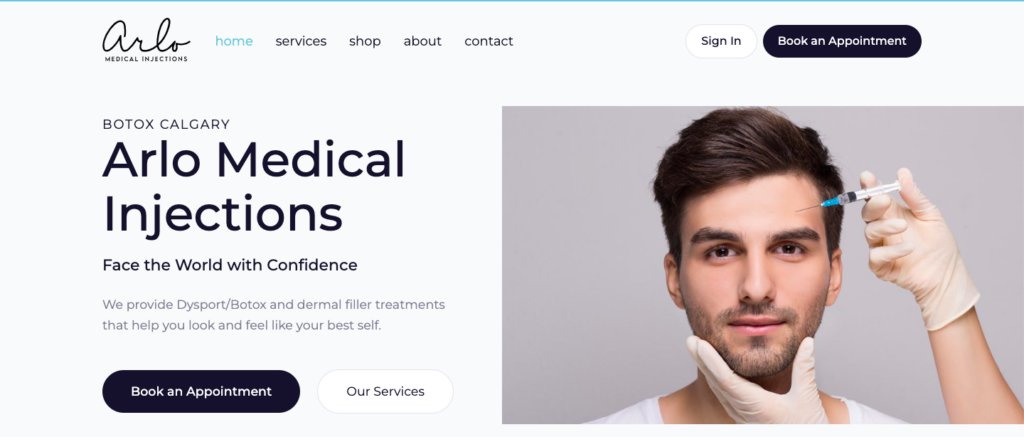
Task: Open the Our Services button
Action: click(385, 391)
